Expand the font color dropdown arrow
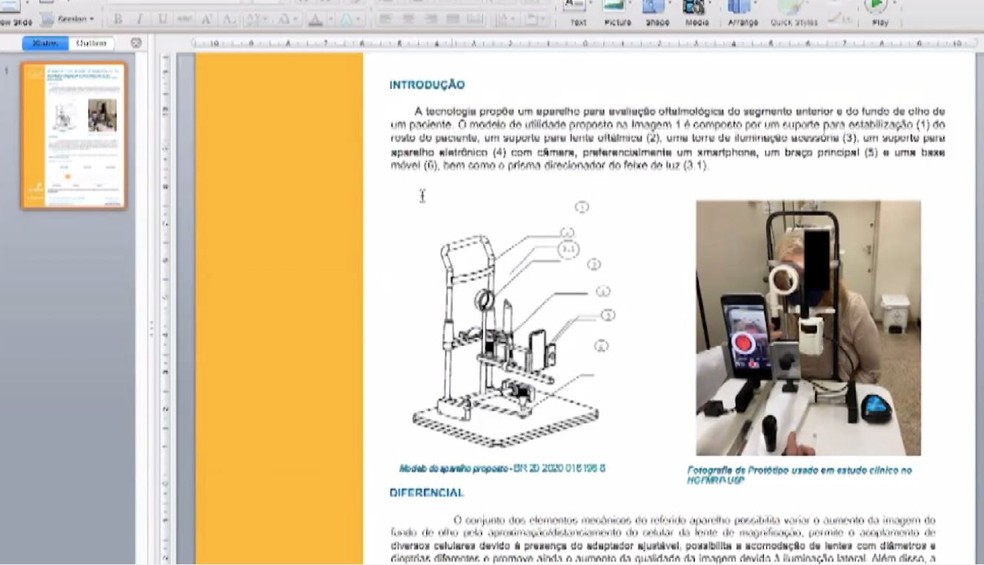The image size is (984, 565). click(332, 19)
